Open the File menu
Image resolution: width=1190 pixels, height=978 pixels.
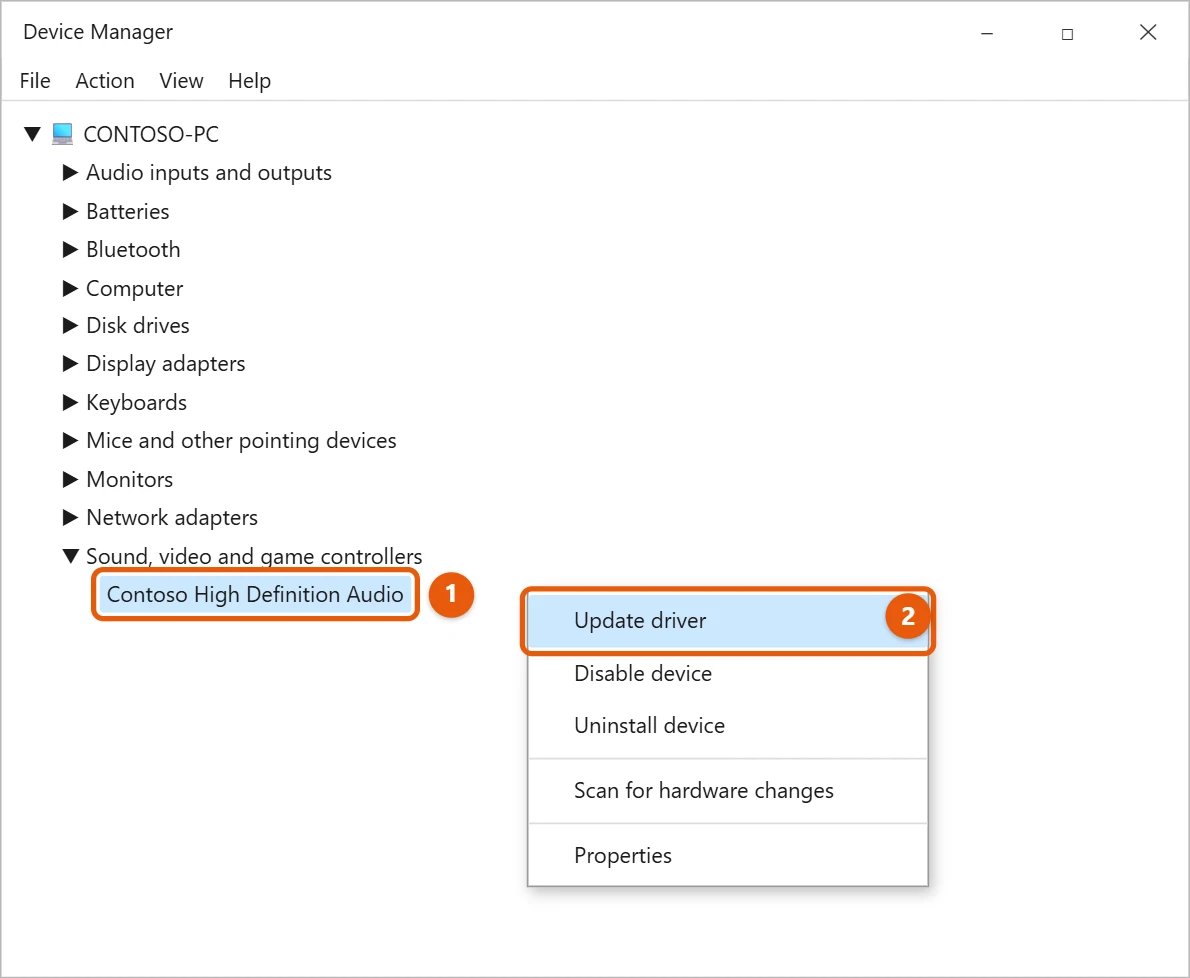(35, 80)
